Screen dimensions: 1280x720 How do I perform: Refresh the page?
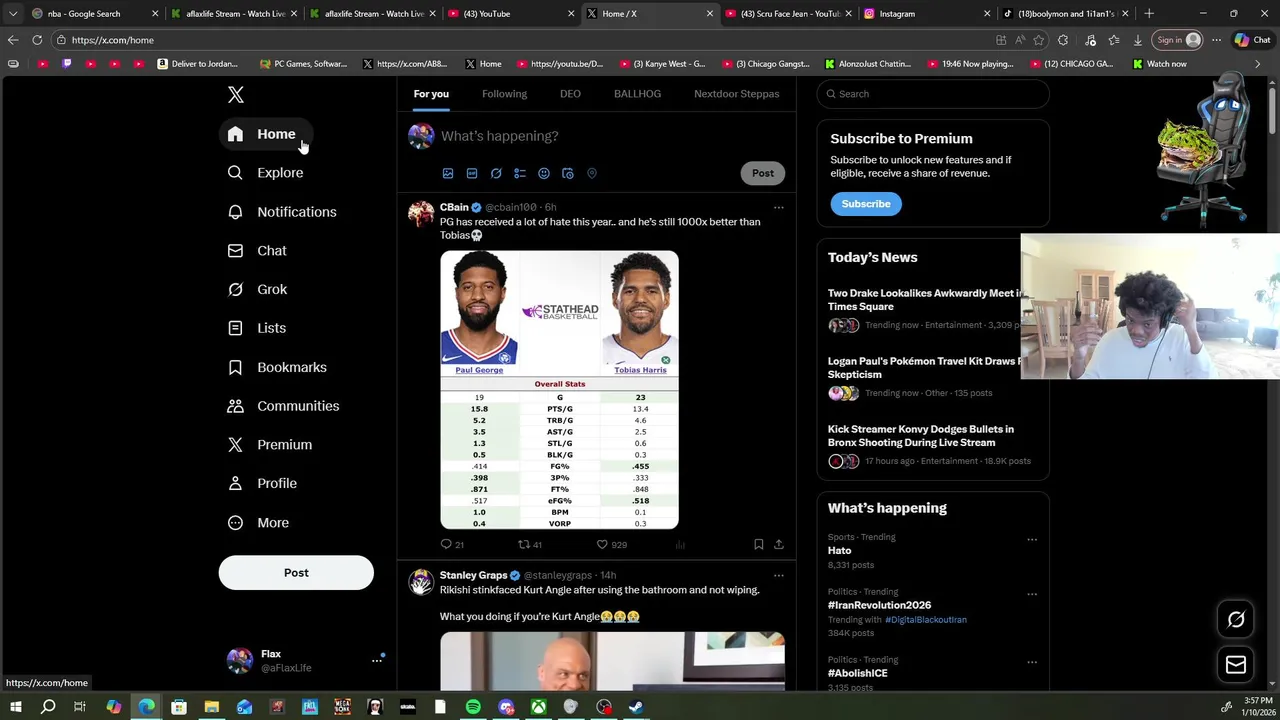pos(37,40)
